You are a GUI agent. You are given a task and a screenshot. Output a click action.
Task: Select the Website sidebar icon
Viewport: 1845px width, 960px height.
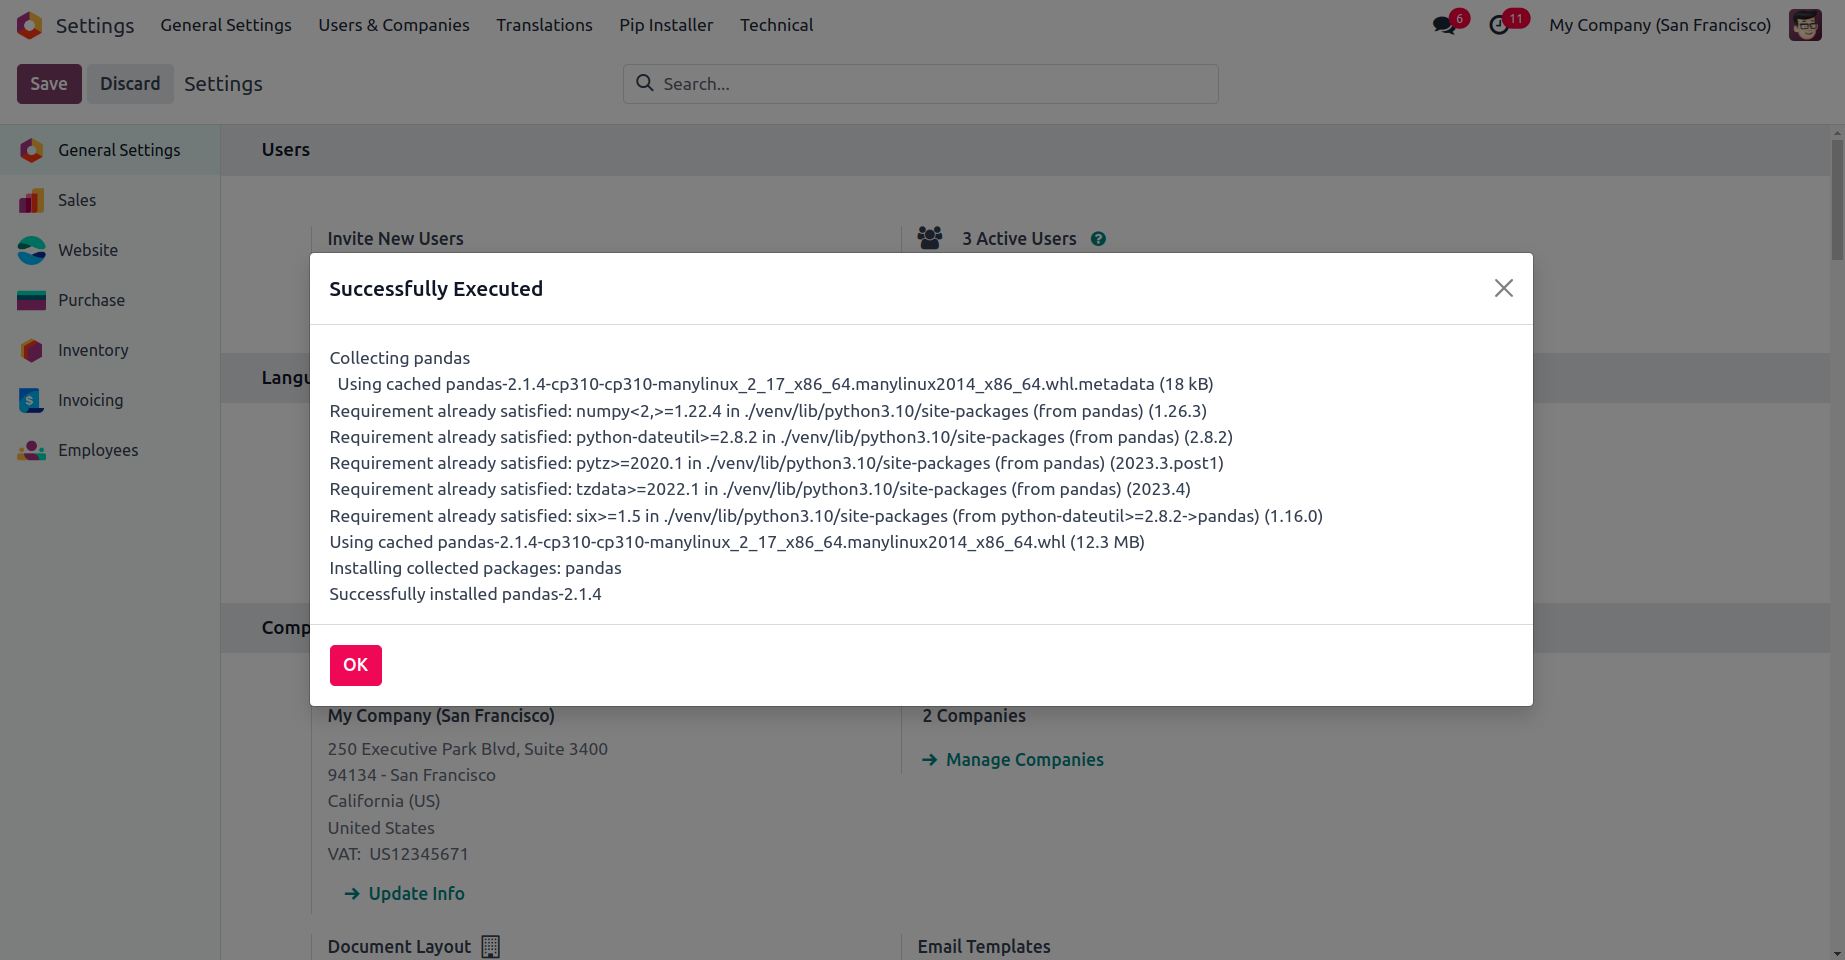[x=32, y=250]
